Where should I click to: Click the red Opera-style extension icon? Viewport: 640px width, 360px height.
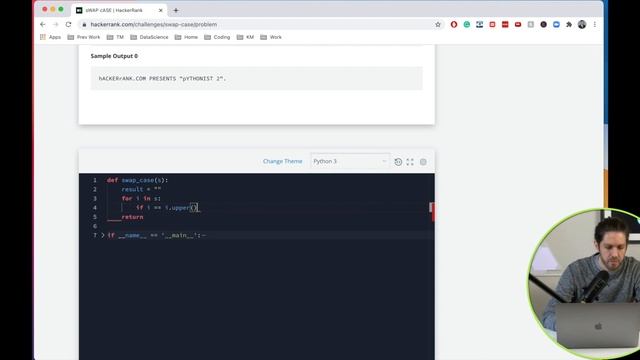pyautogui.click(x=454, y=24)
